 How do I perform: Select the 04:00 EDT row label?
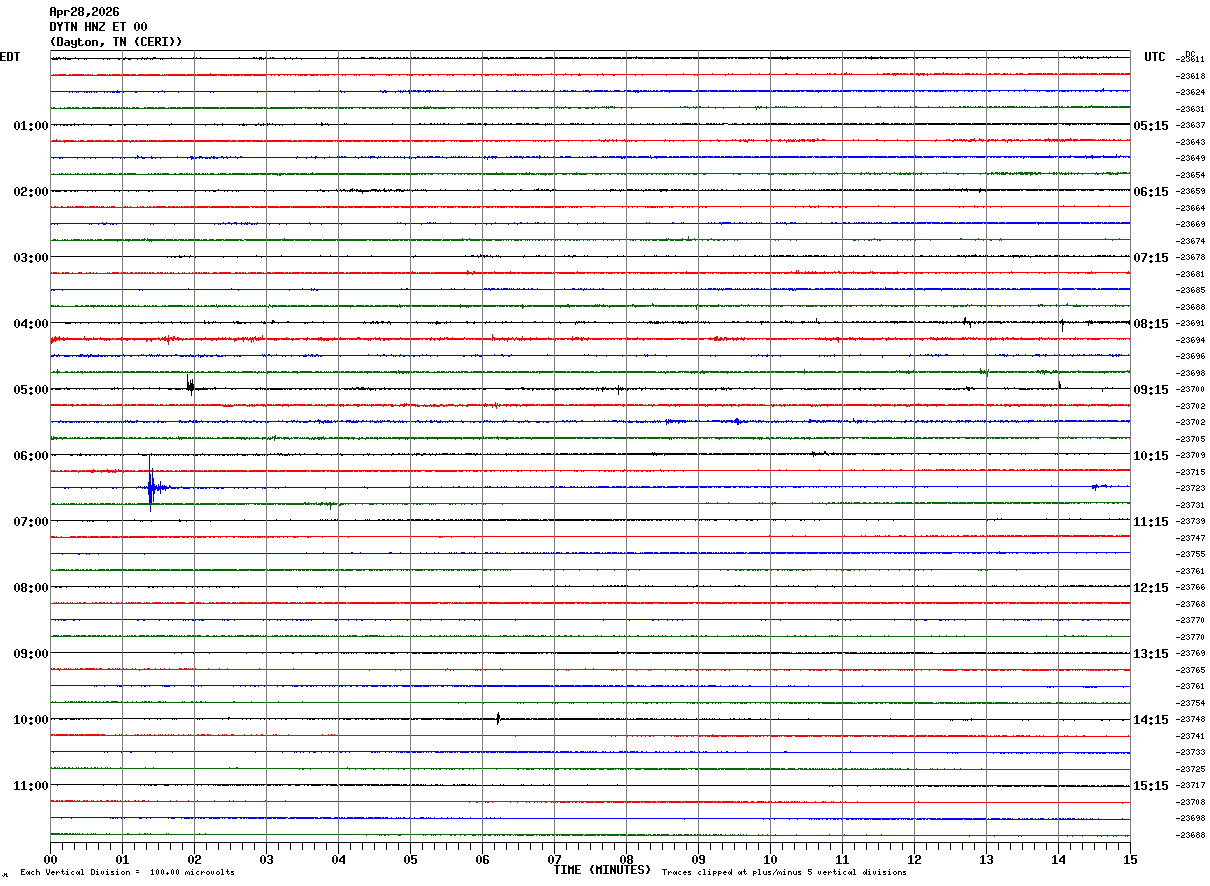(31, 324)
